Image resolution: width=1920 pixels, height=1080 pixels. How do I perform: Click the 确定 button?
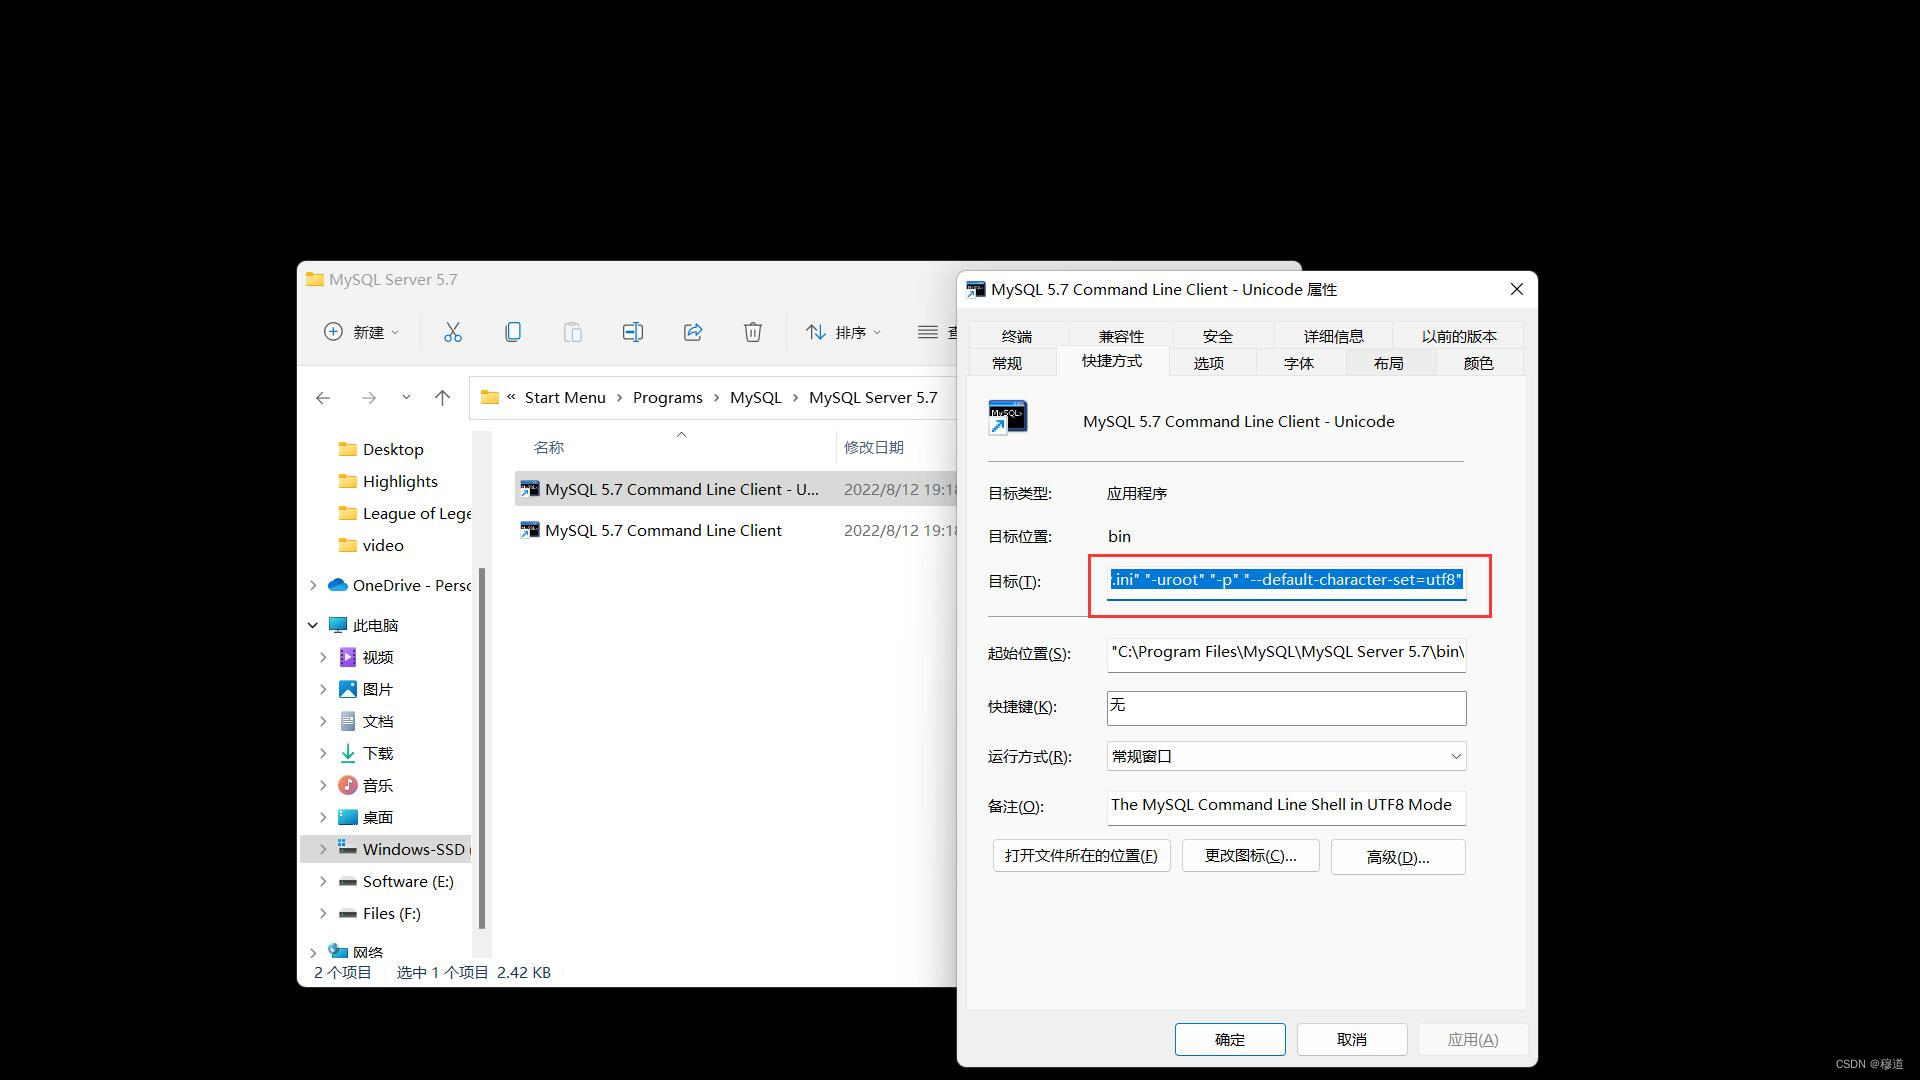coord(1229,1039)
